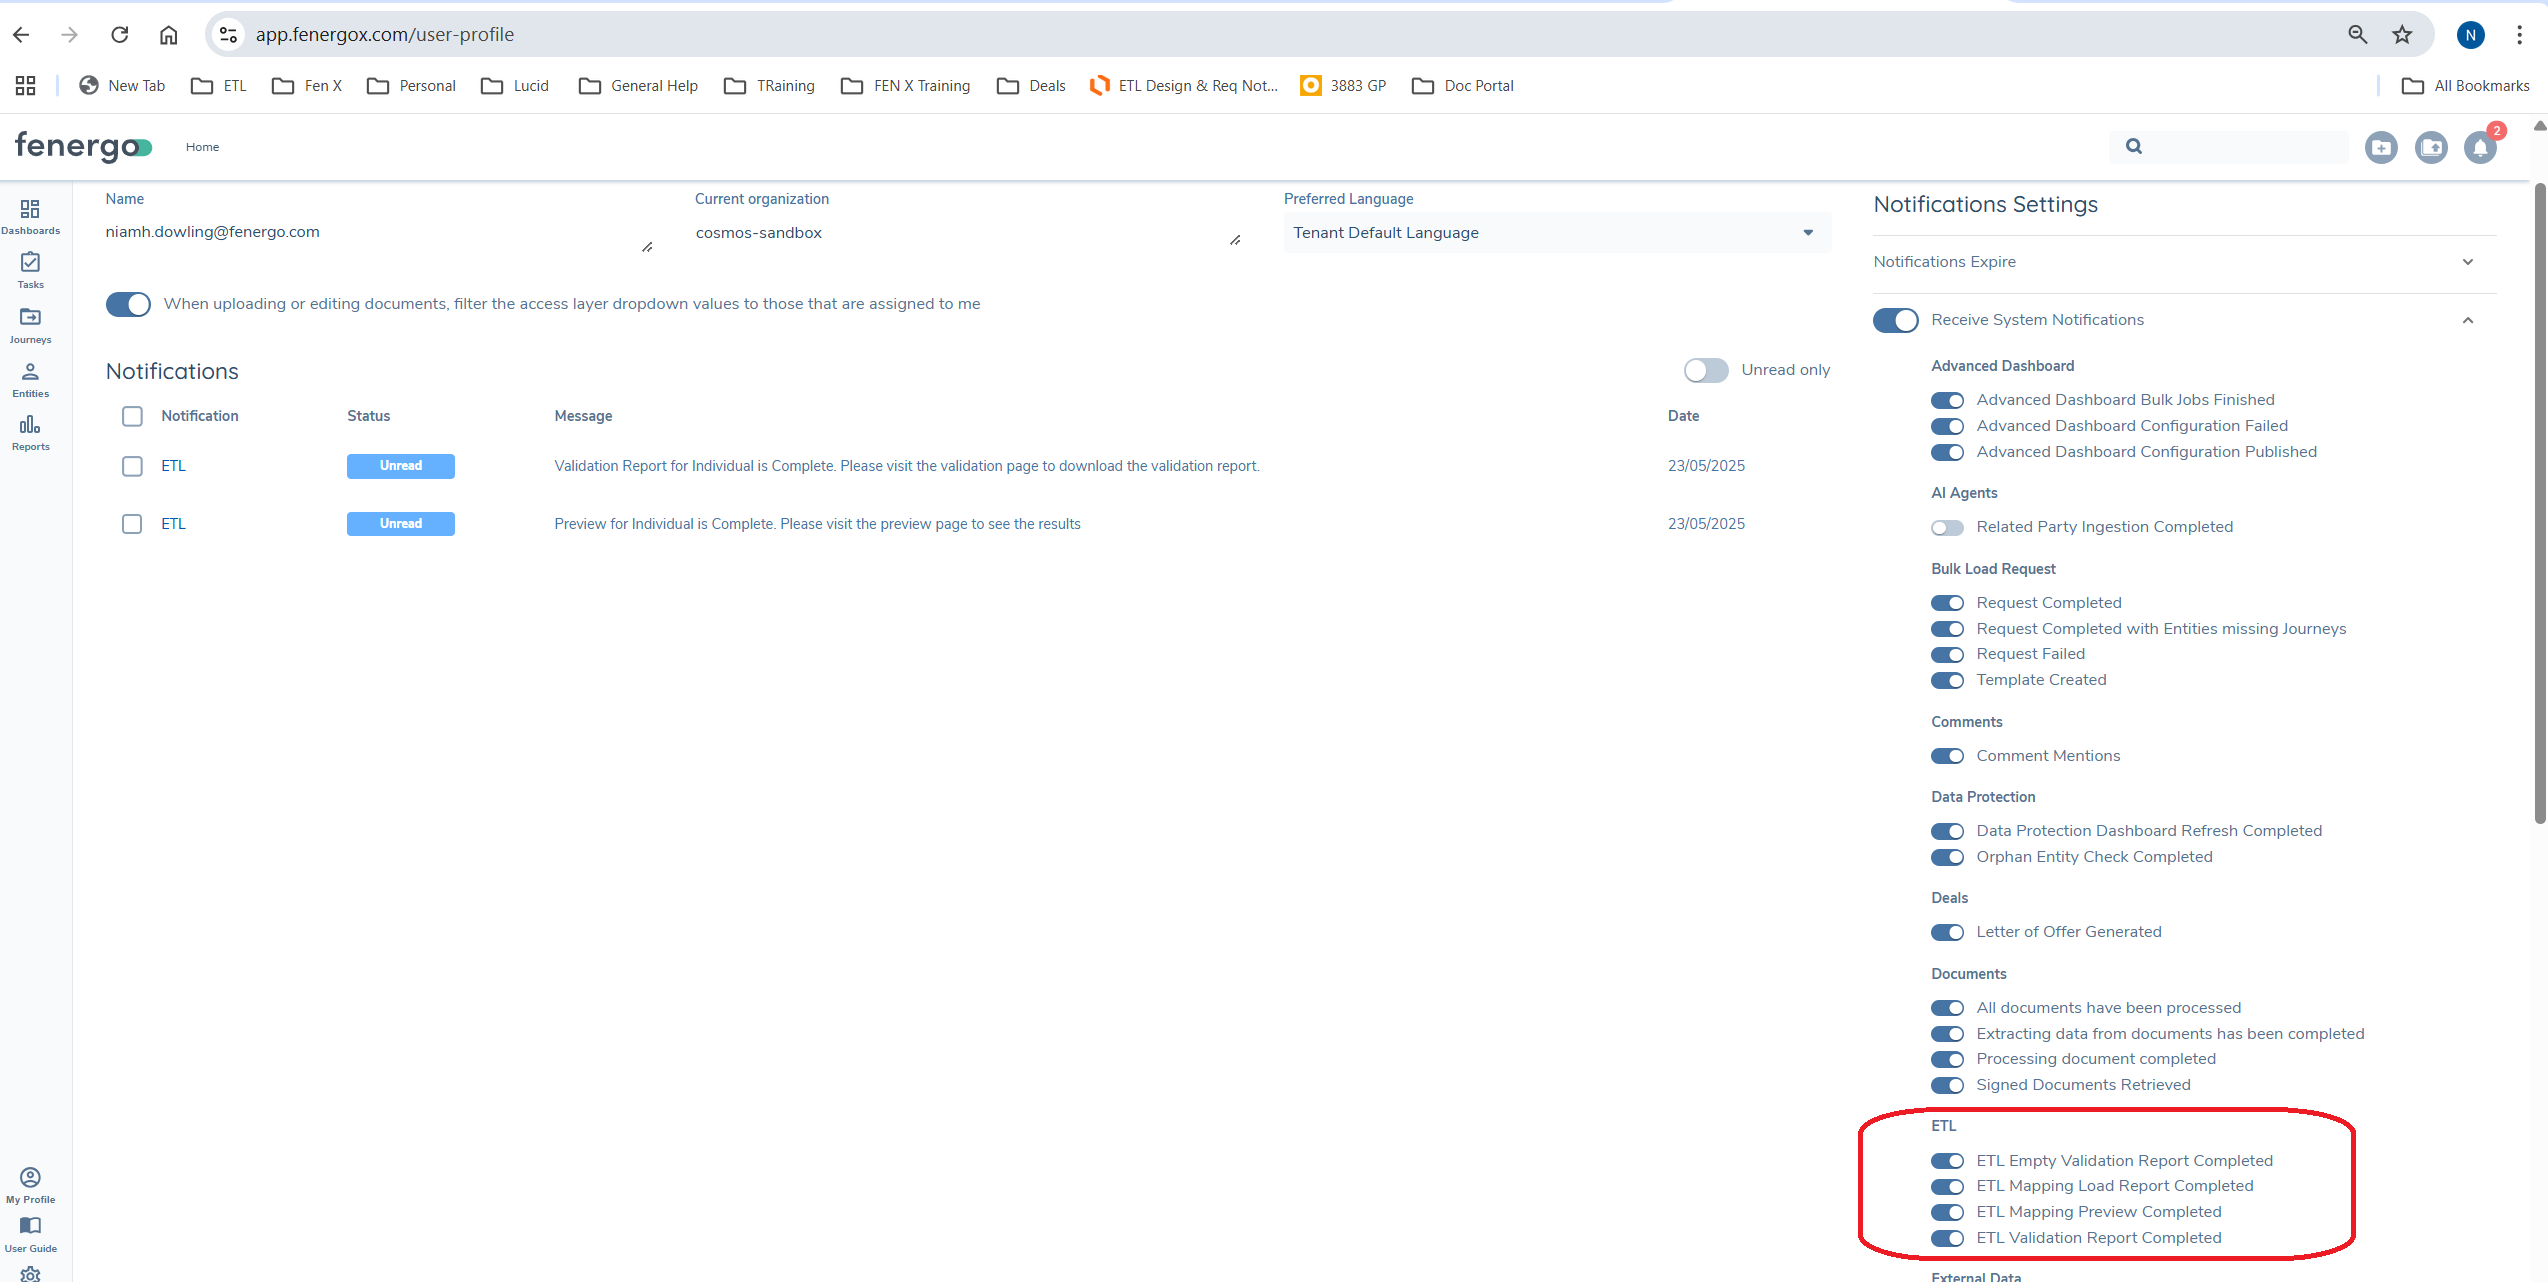This screenshot has width=2548, height=1282.
Task: Open the Preferred Language dropdown
Action: point(1556,233)
